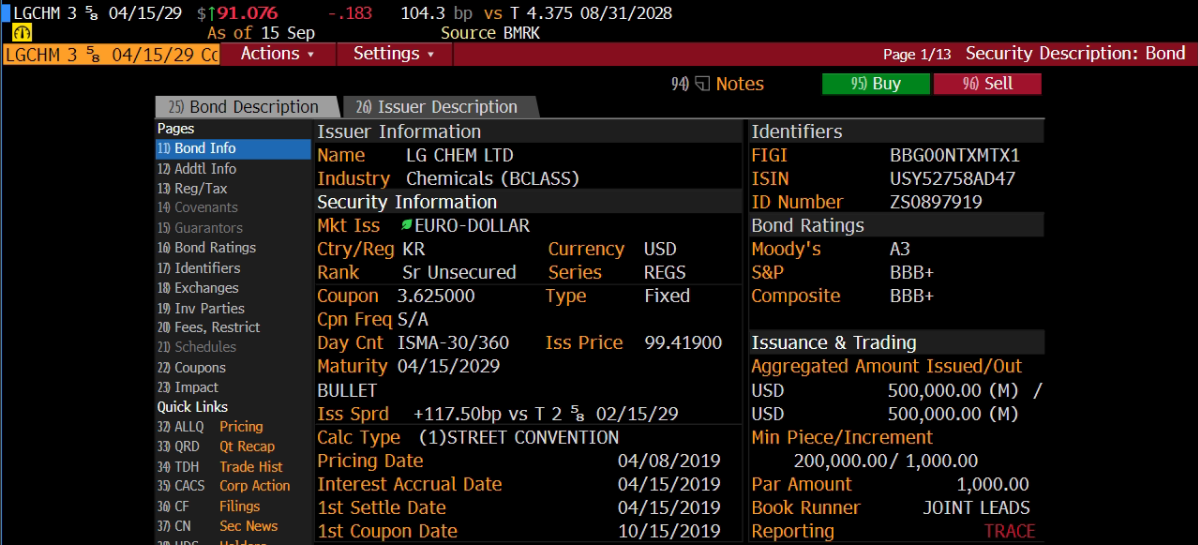Open QRD Qt Recap quick link
This screenshot has width=1198, height=545.
pos(216,446)
